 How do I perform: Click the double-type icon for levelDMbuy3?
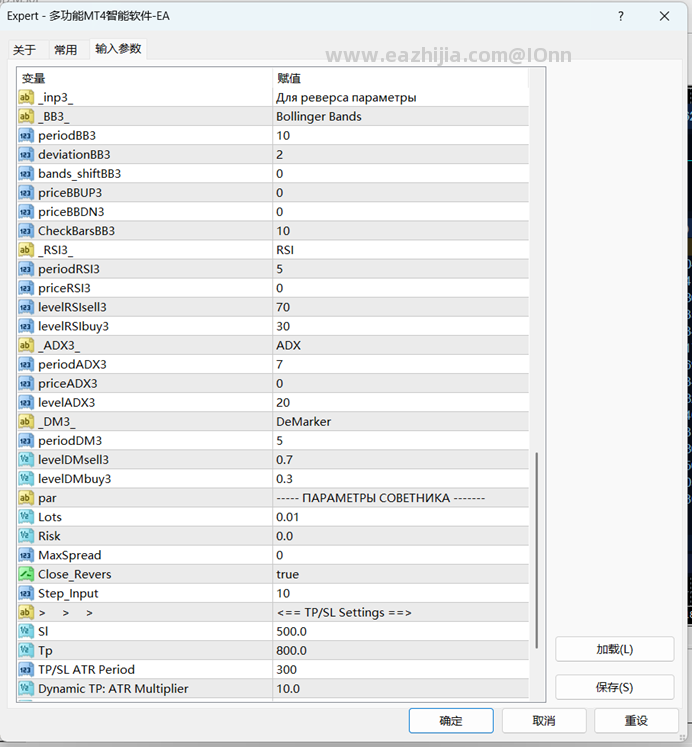26,478
